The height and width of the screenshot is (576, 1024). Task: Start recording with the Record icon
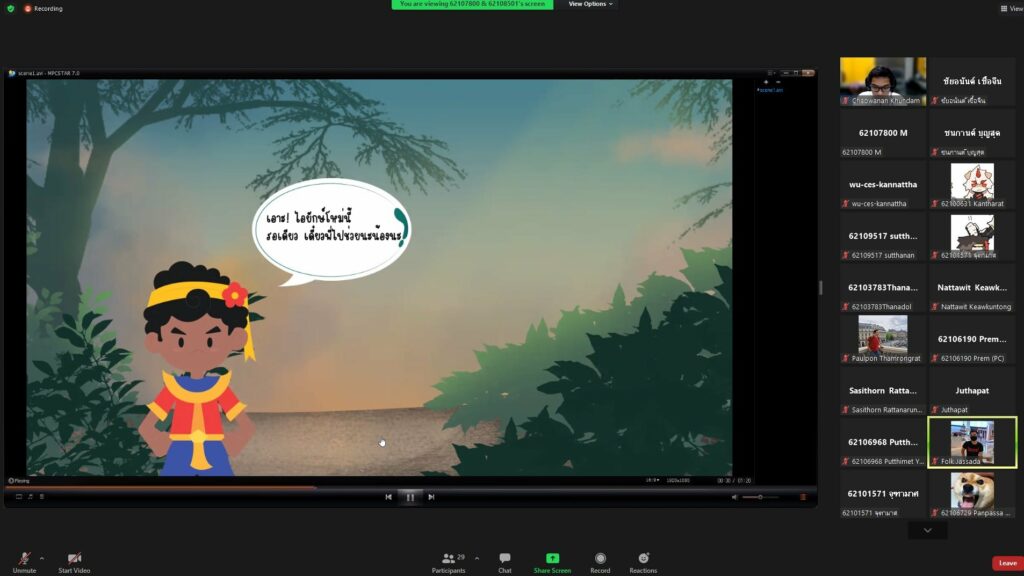pos(600,558)
